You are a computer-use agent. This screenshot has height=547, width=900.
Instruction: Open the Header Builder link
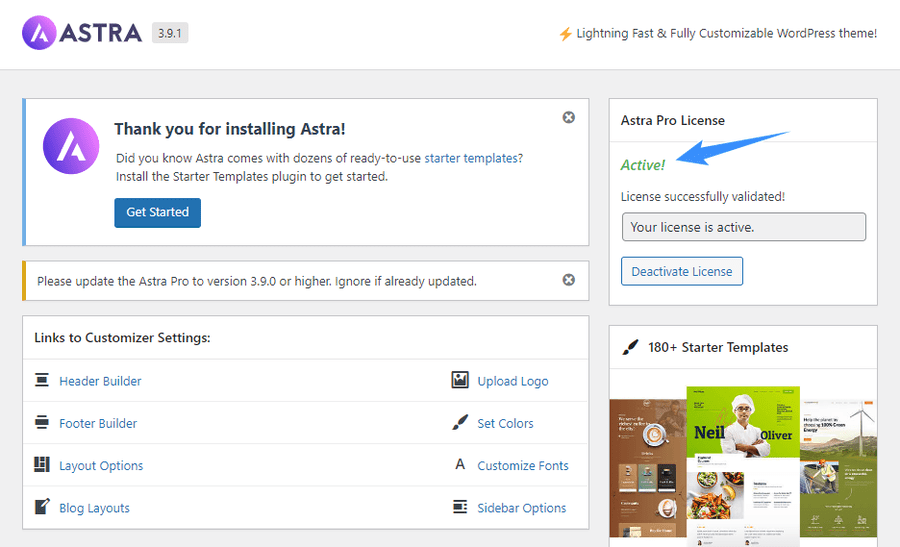(100, 381)
